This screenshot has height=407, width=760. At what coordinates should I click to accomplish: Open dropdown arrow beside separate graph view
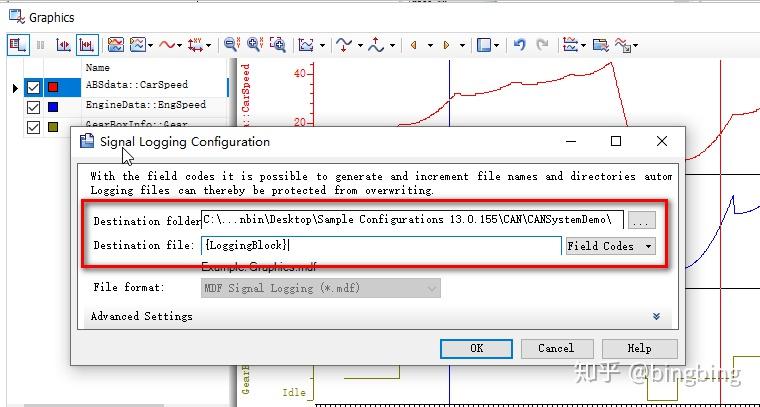[x=151, y=46]
